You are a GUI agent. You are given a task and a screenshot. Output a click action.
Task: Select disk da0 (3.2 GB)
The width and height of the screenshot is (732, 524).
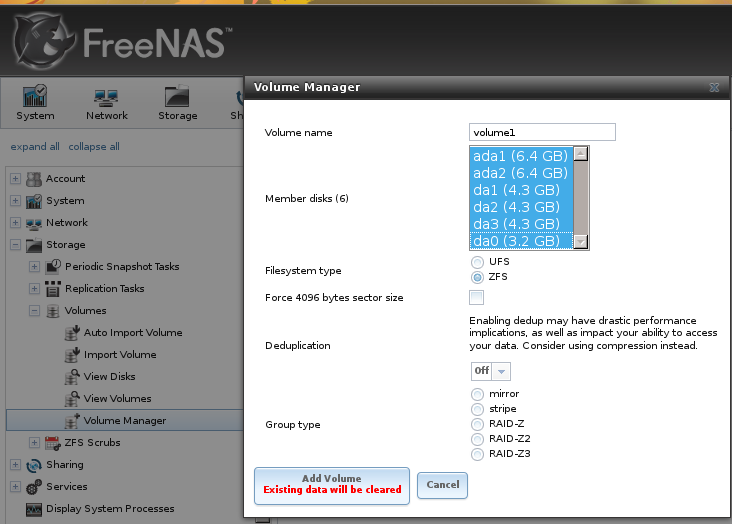(x=521, y=241)
